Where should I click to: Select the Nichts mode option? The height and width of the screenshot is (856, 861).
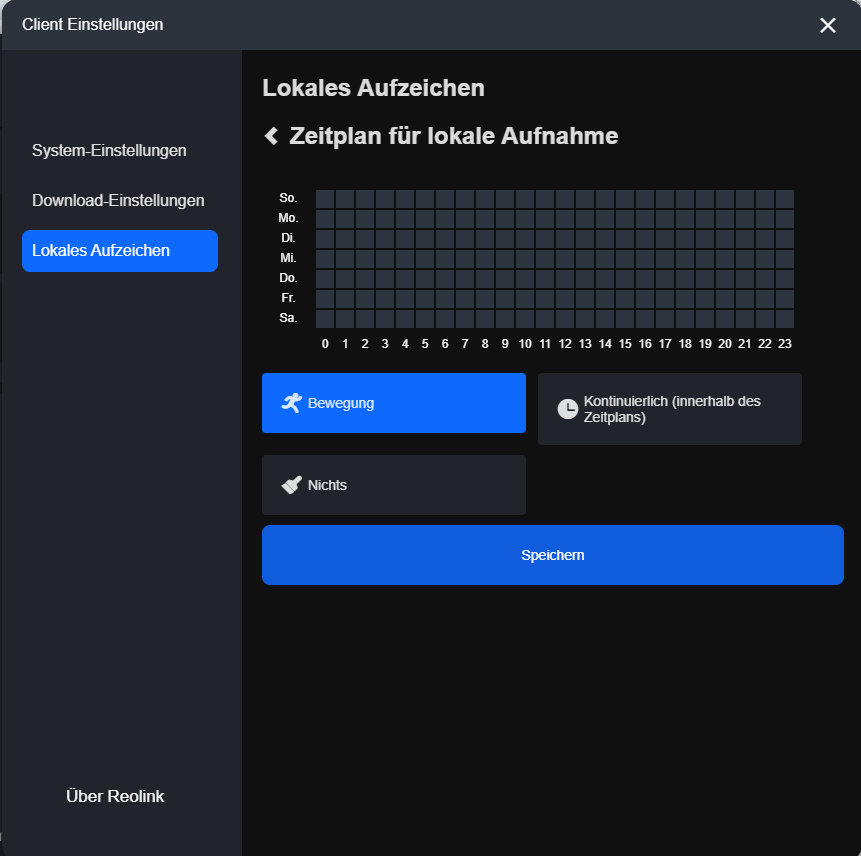click(x=394, y=485)
